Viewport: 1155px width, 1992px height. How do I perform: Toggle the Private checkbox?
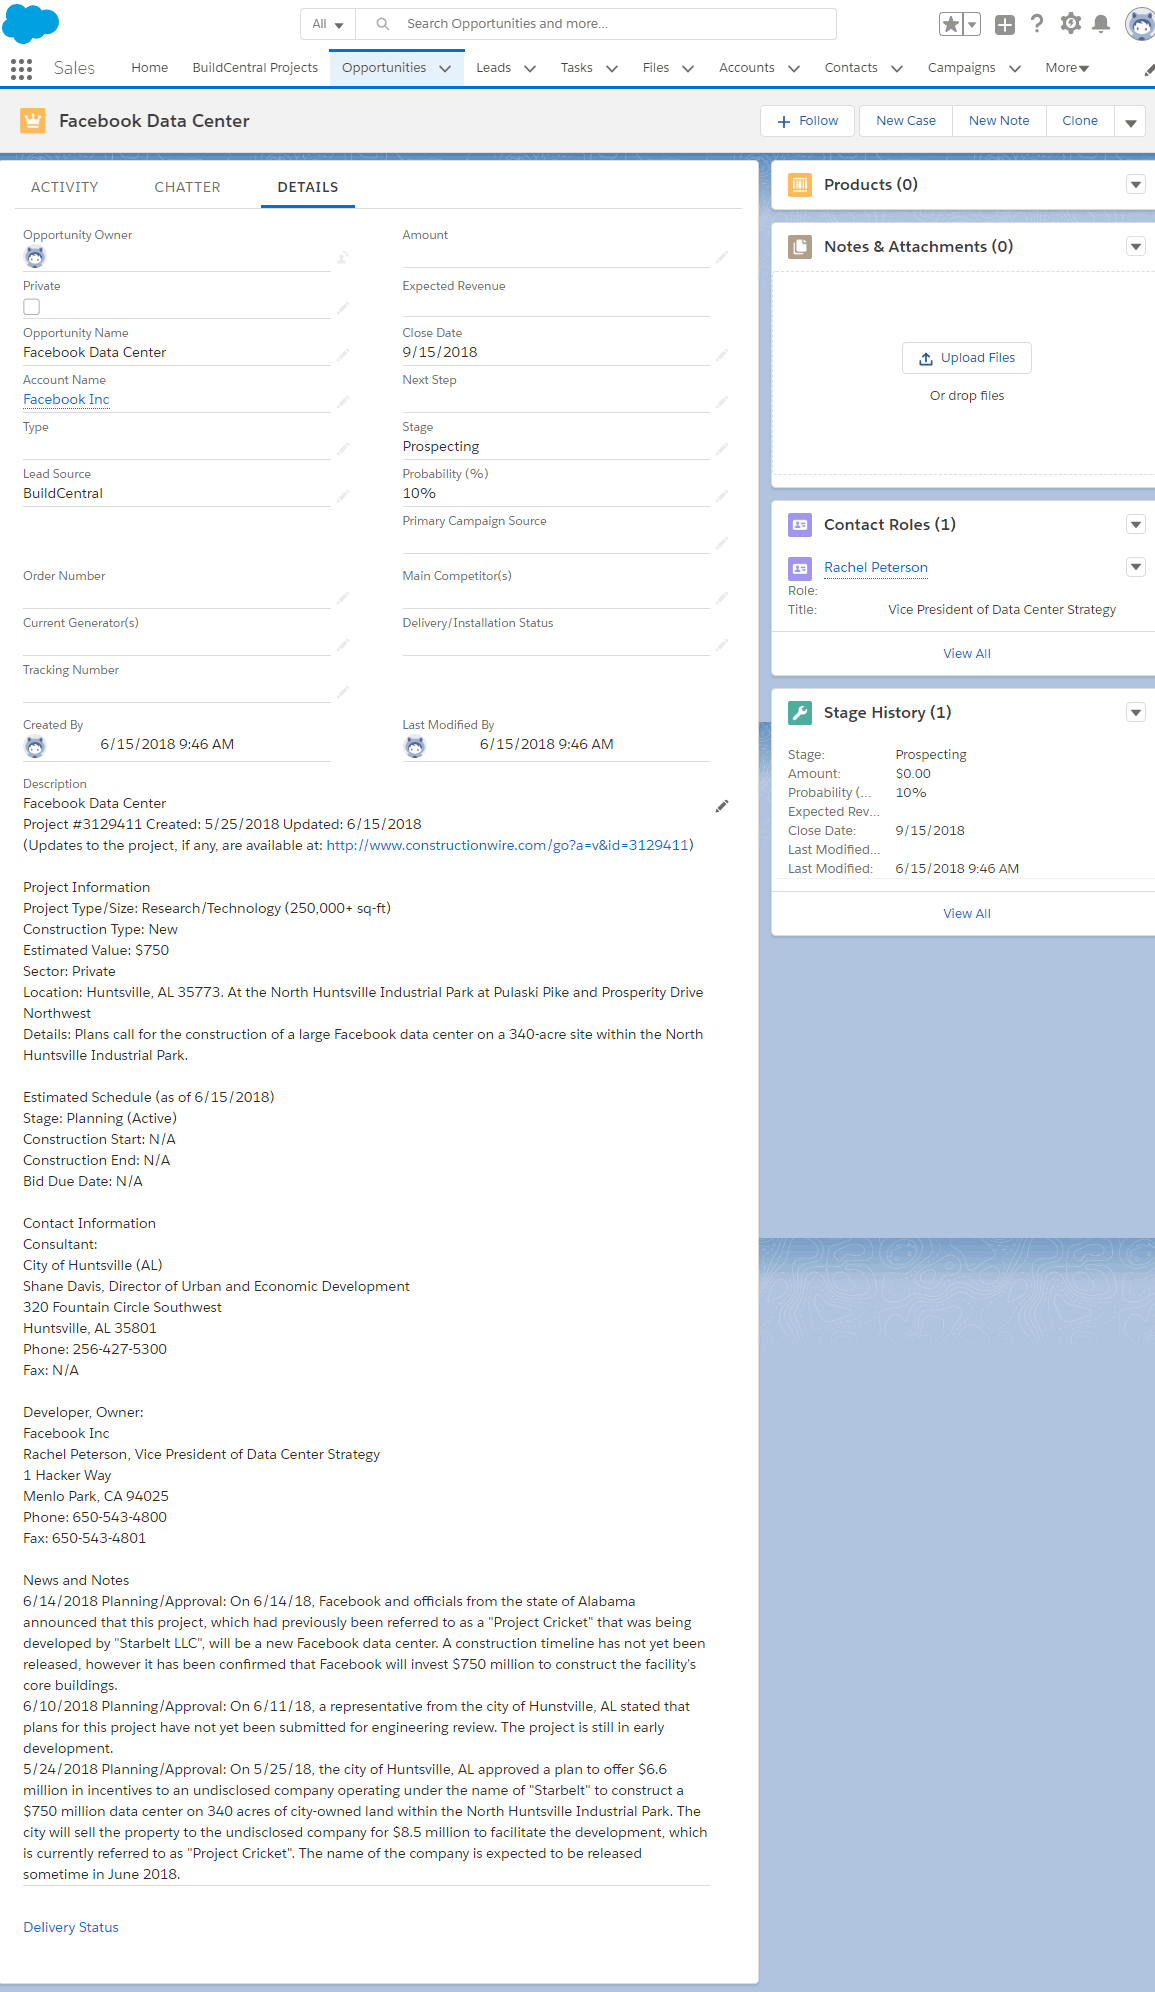click(32, 307)
